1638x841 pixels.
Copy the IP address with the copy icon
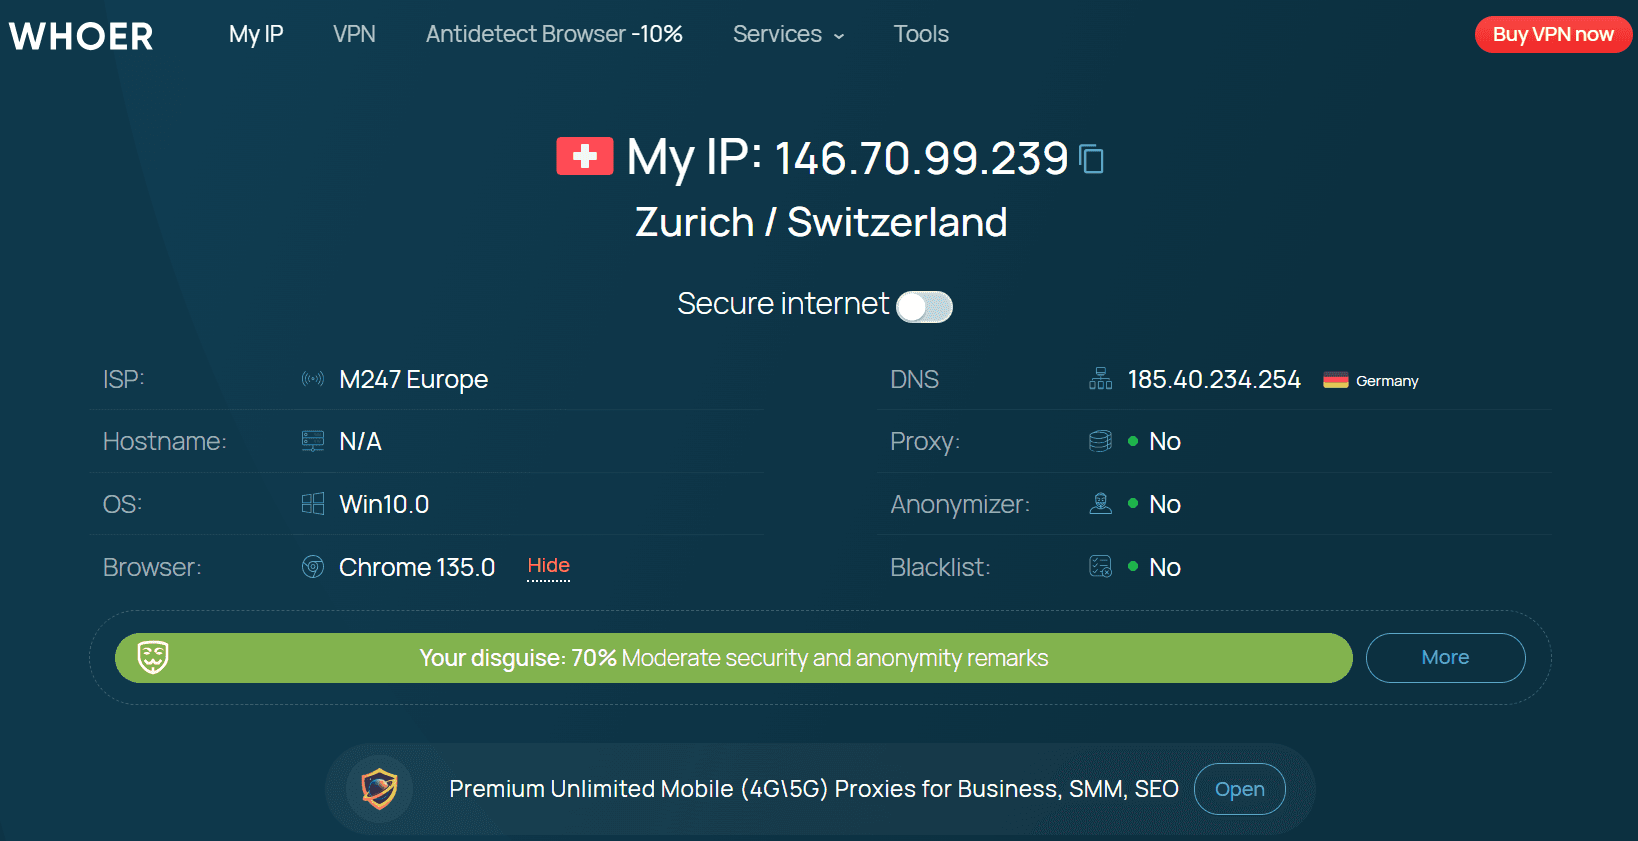1092,159
